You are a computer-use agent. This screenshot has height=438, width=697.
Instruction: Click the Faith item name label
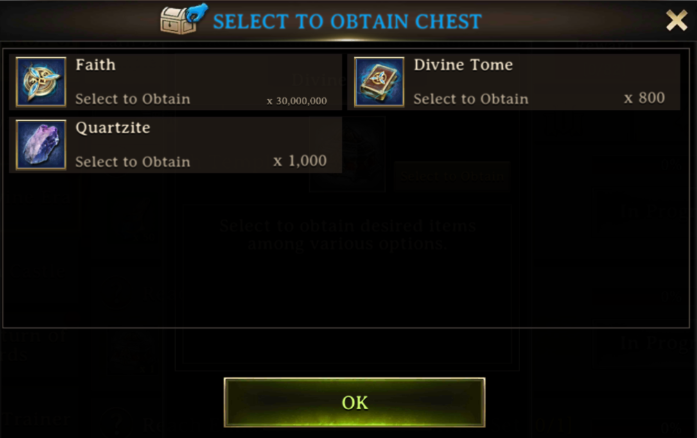click(96, 65)
